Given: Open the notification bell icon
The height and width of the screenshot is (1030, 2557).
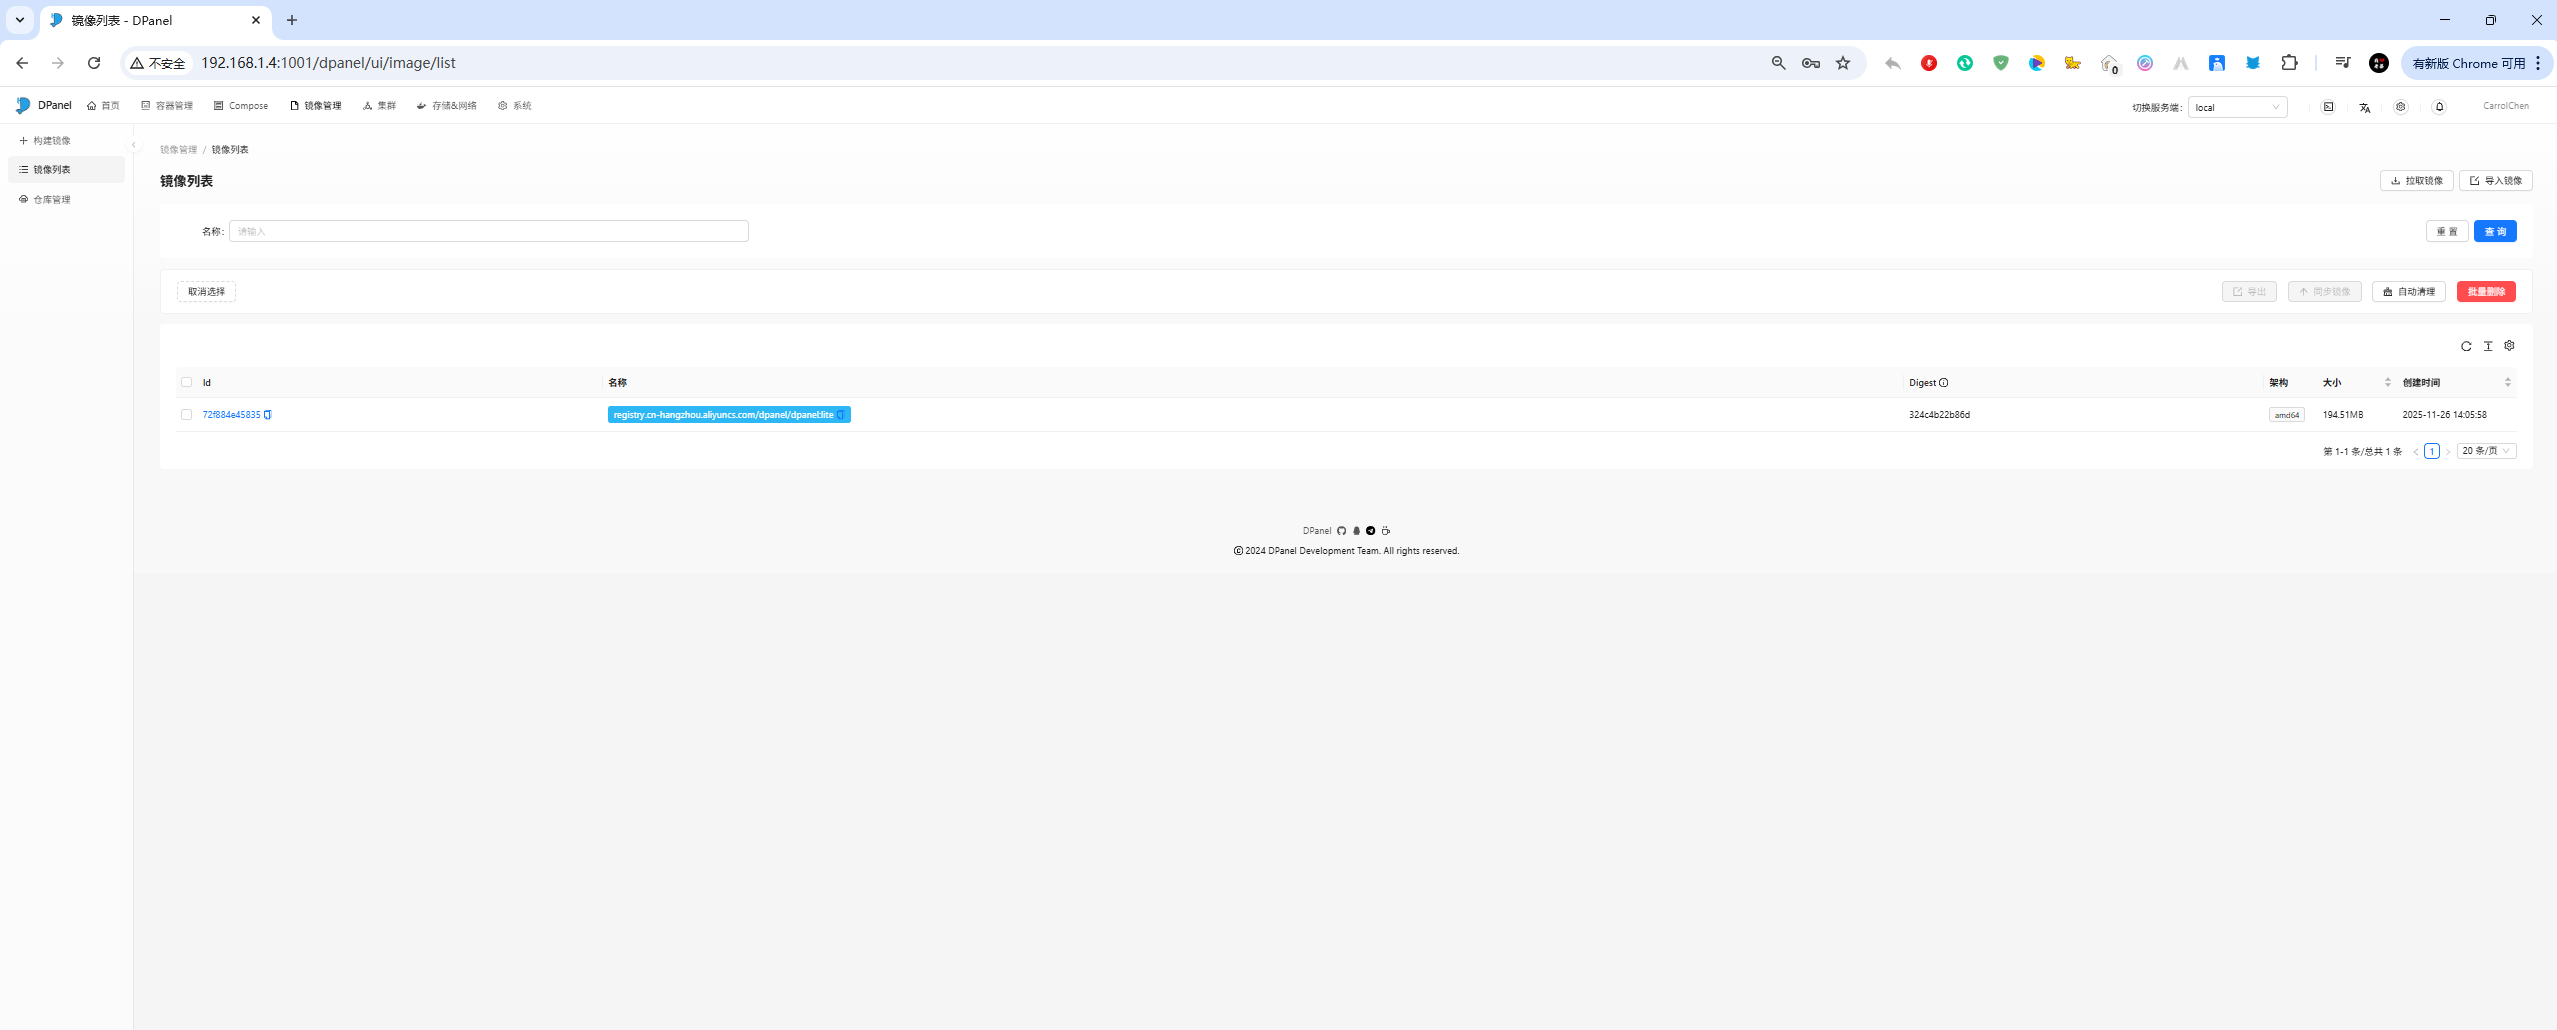Looking at the screenshot, I should [x=2439, y=107].
